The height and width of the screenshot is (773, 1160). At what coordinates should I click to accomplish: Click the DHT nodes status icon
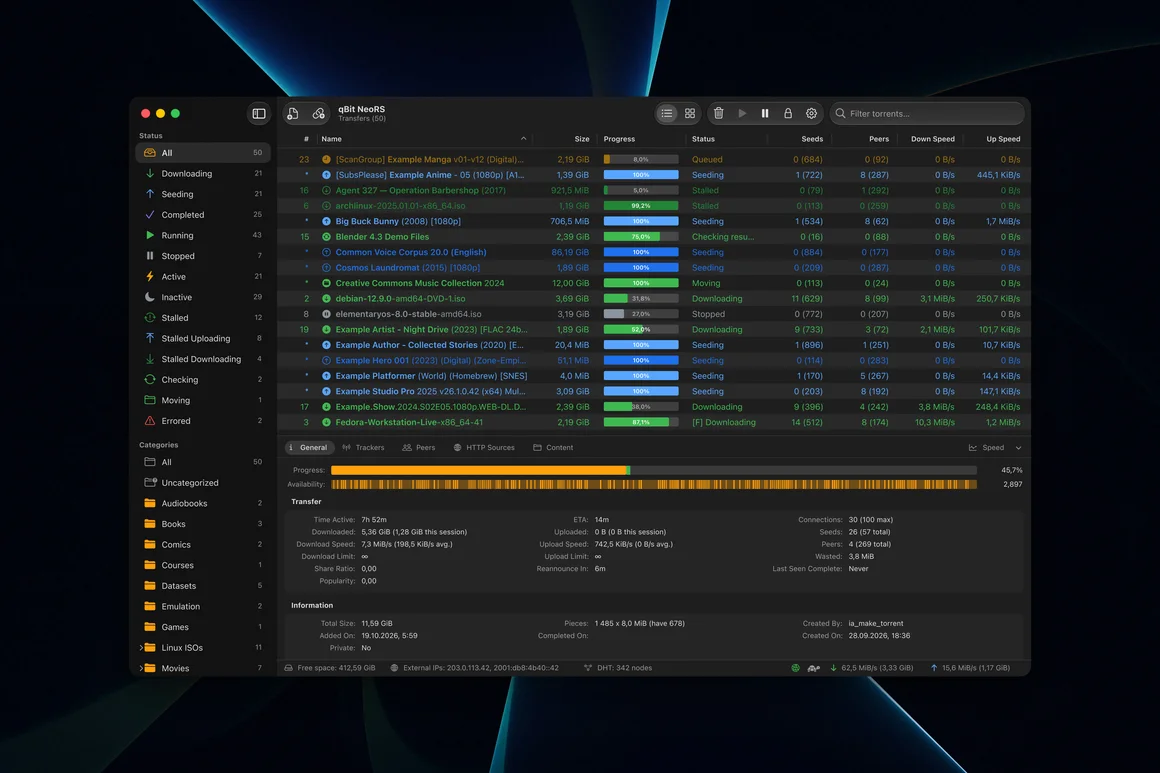(x=588, y=668)
